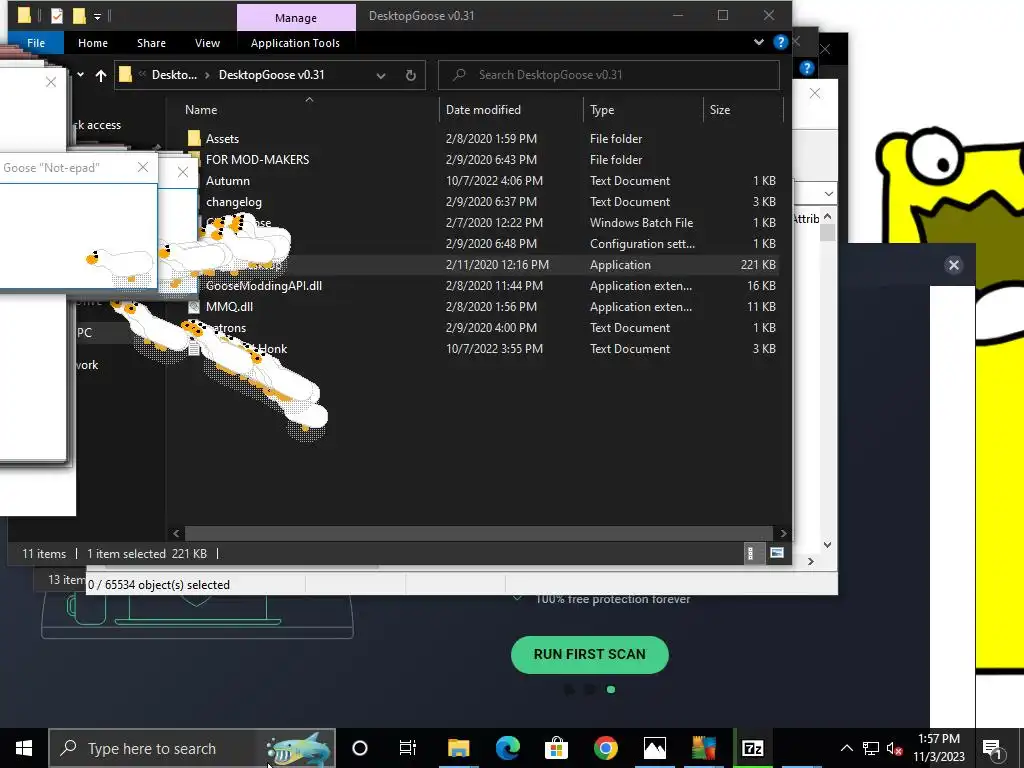Open the Windows Start menu

point(24,748)
